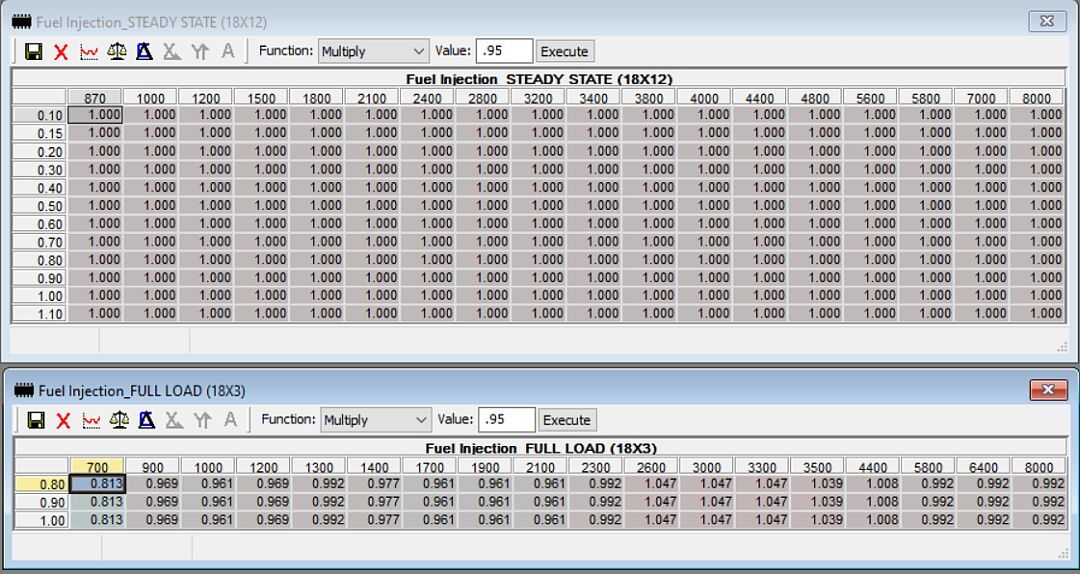Screen dimensions: 1080x574
Task: Select the 5600 column header in STEADY STATE
Action: [871, 98]
